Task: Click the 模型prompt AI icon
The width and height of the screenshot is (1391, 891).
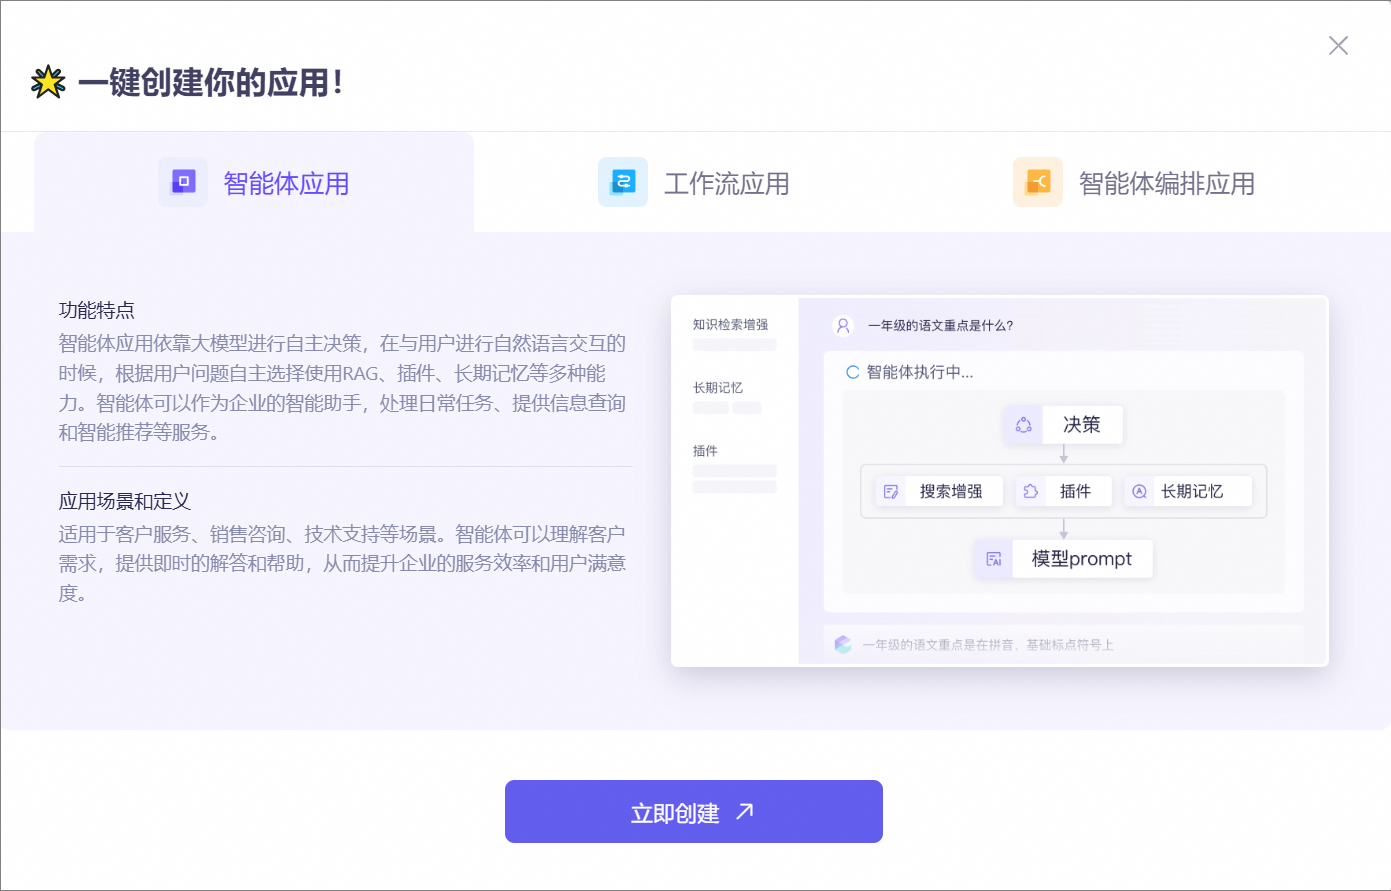Action: (x=993, y=559)
